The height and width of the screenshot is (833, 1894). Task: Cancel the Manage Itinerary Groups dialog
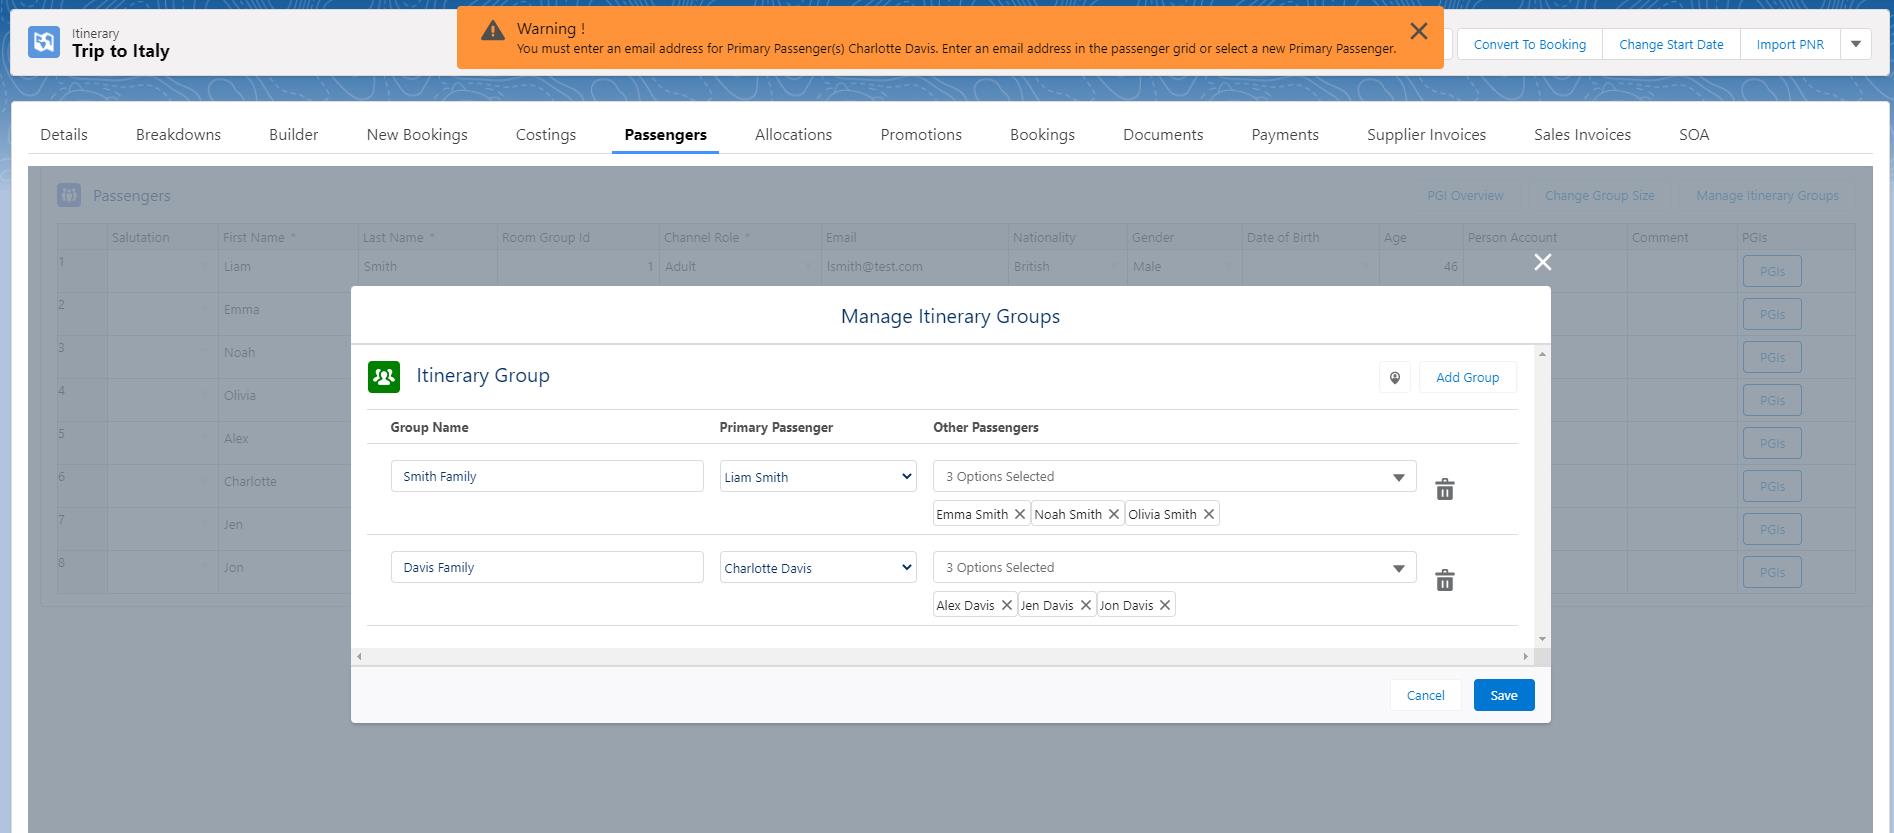[1425, 695]
